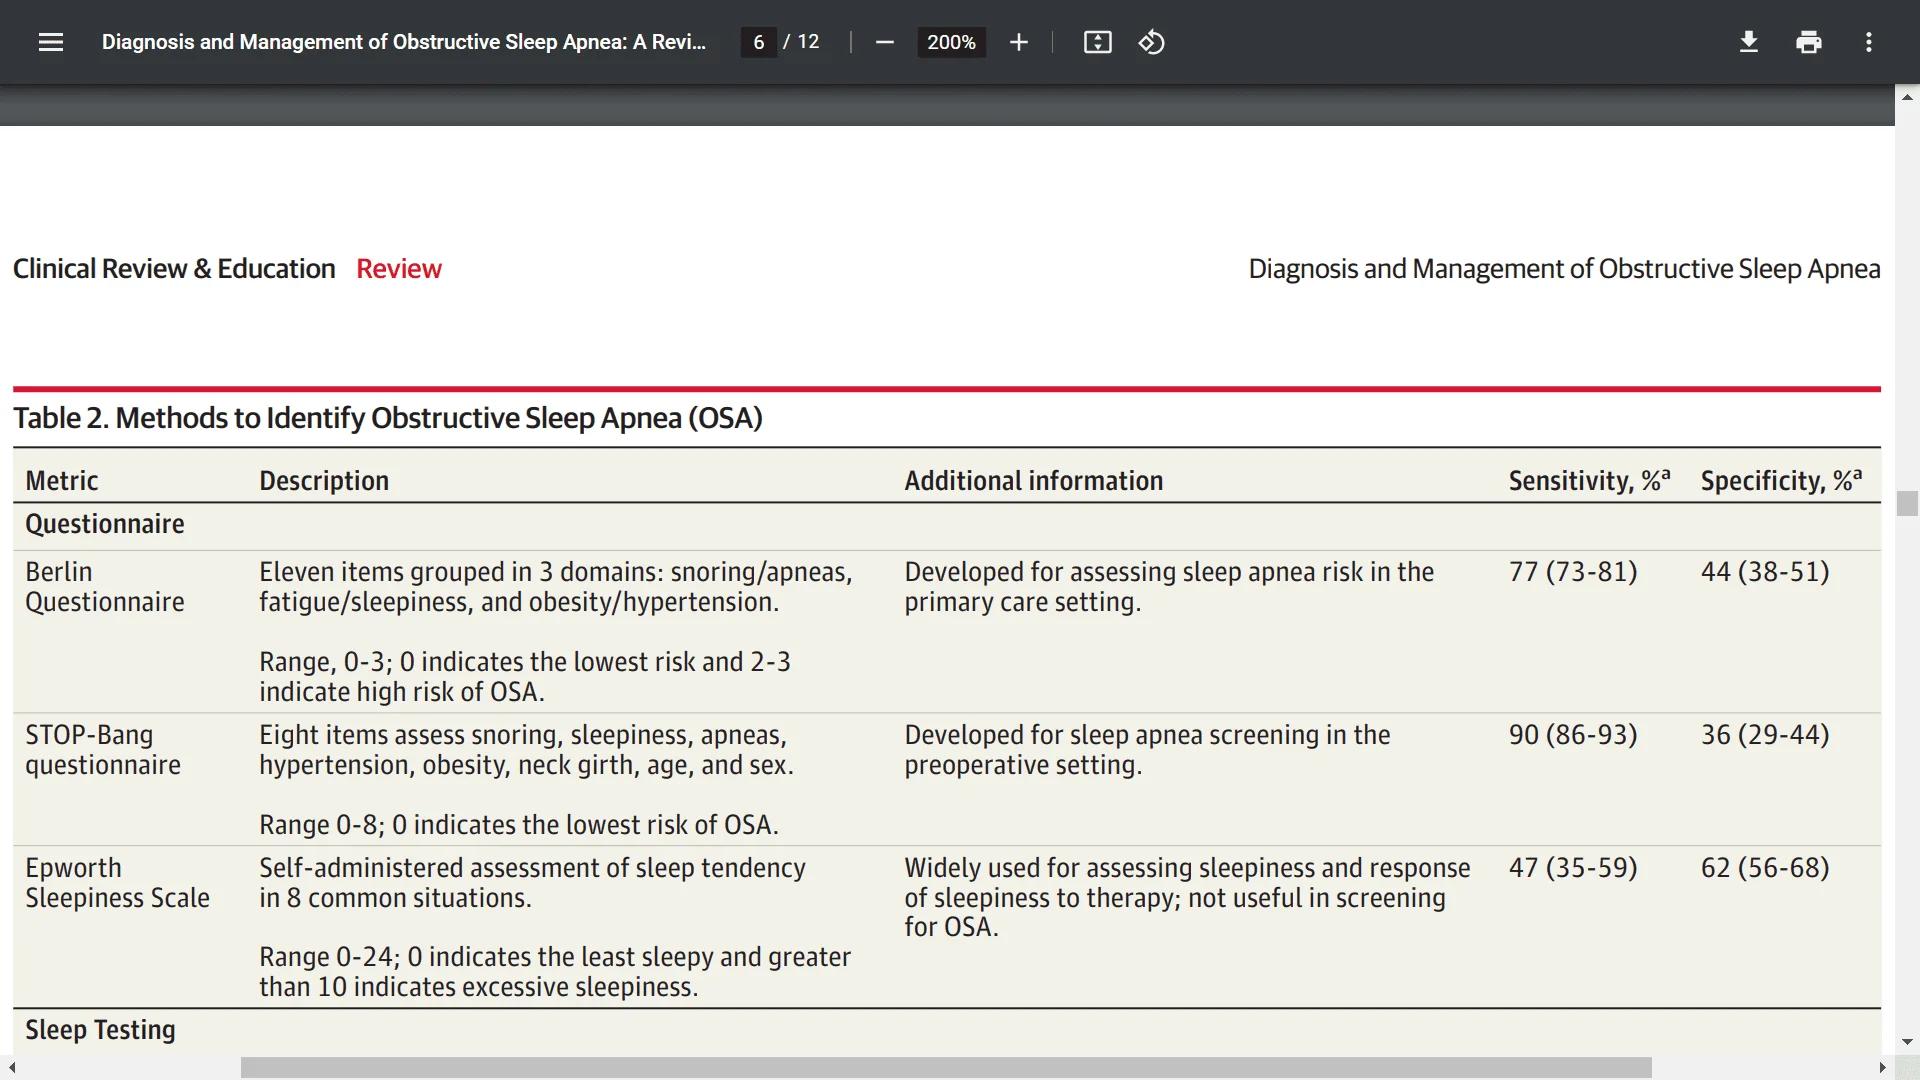Click the scroll up arrow

tap(1907, 97)
